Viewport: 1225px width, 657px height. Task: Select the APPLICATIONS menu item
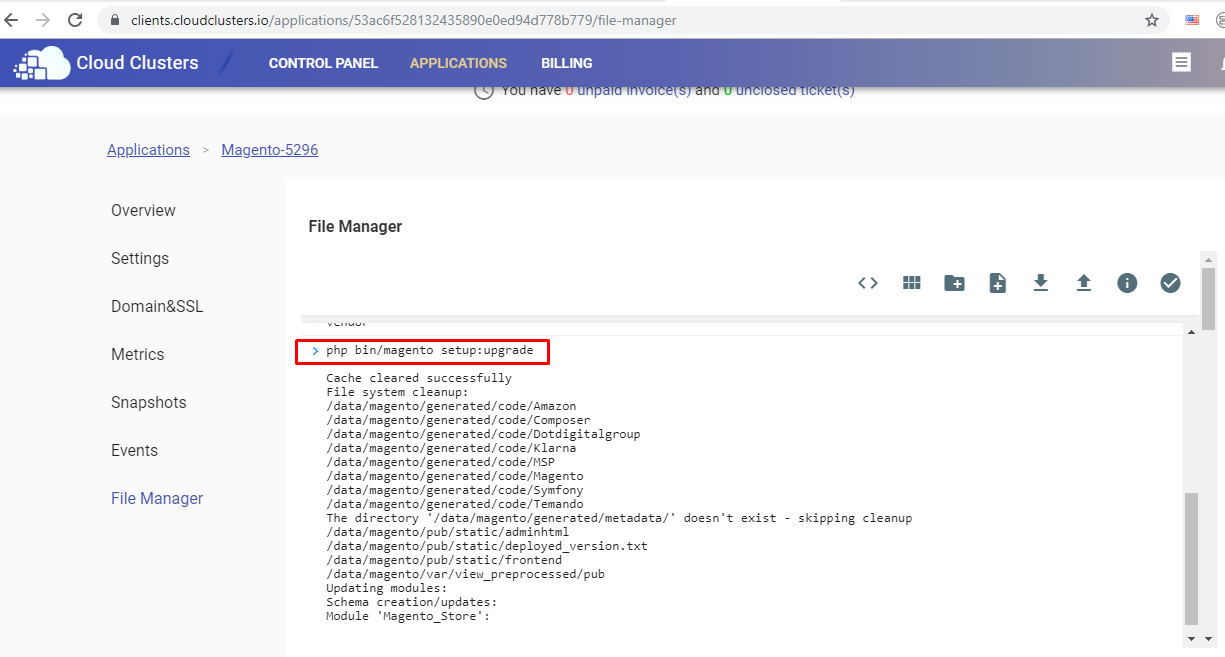click(458, 63)
